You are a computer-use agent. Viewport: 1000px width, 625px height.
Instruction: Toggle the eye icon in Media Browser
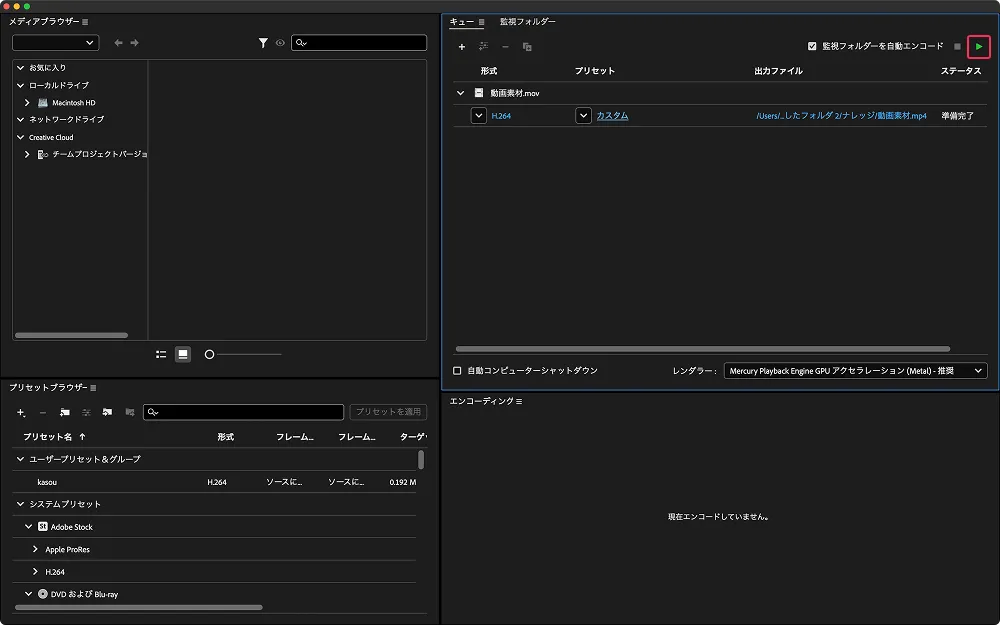click(280, 43)
